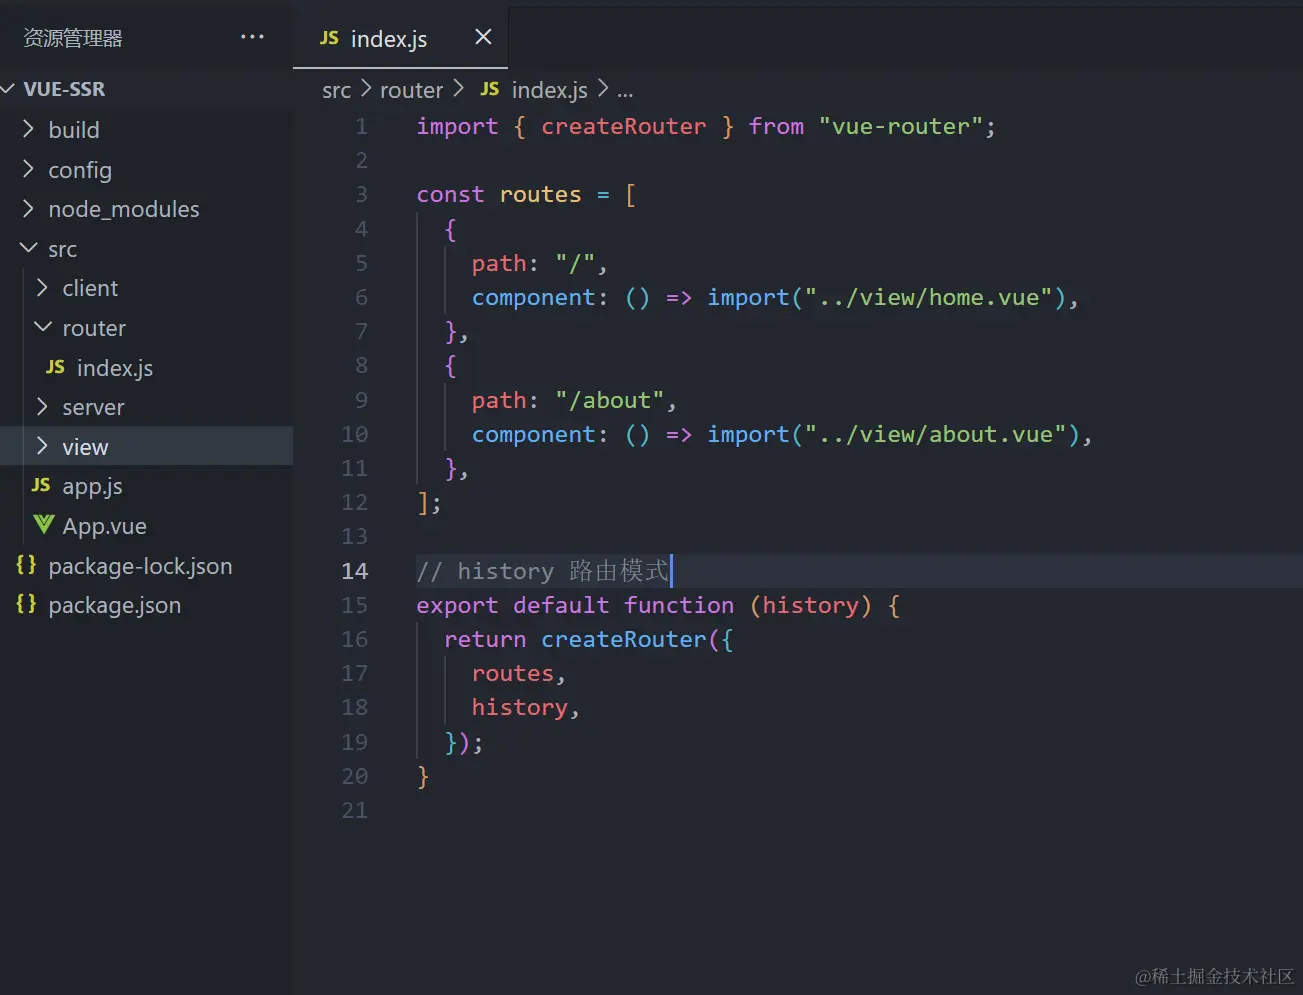Expand the view folder chevron
Image resolution: width=1303 pixels, height=995 pixels.
click(x=42, y=446)
